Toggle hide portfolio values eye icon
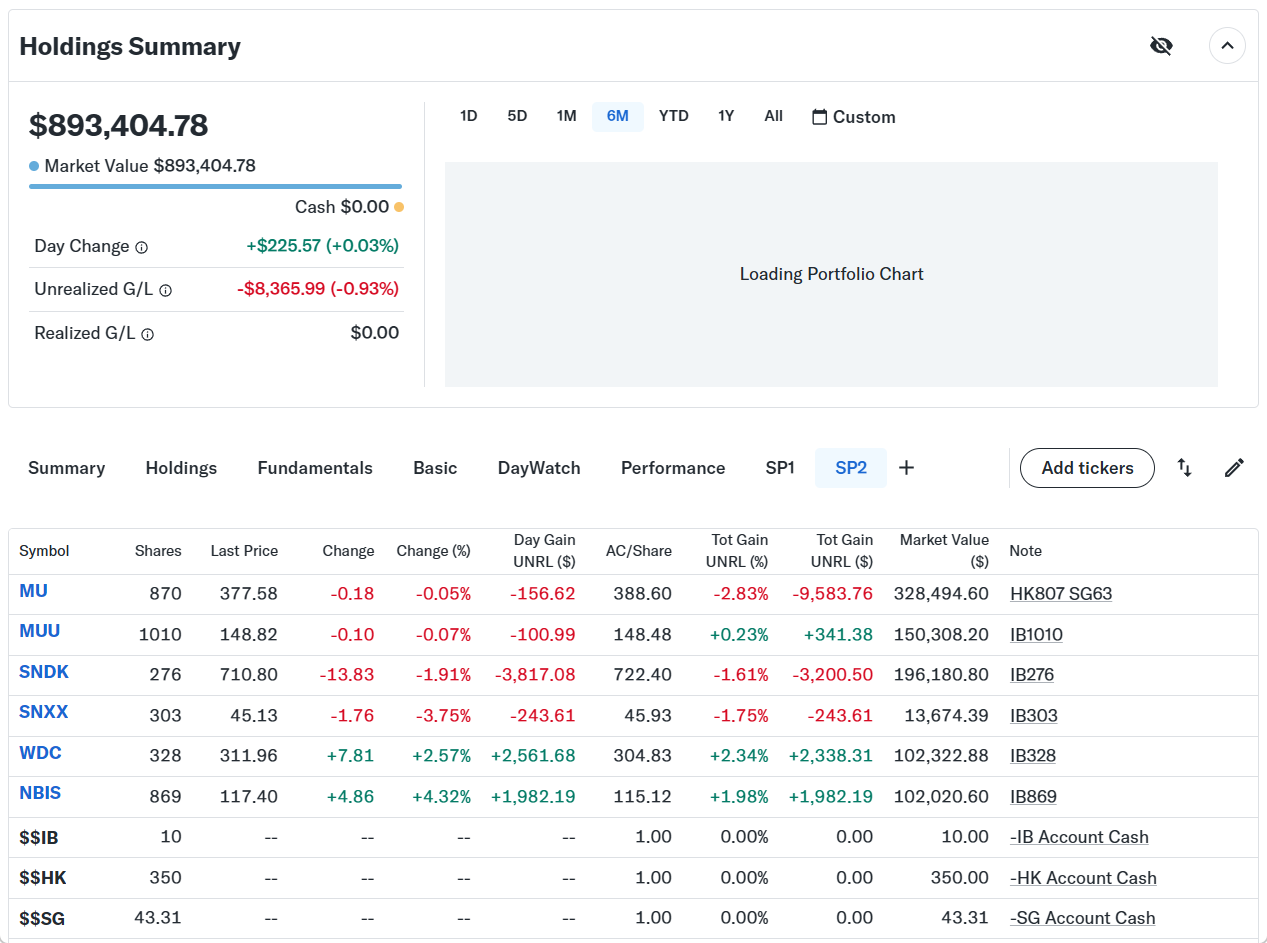The width and height of the screenshot is (1267, 943). point(1161,46)
